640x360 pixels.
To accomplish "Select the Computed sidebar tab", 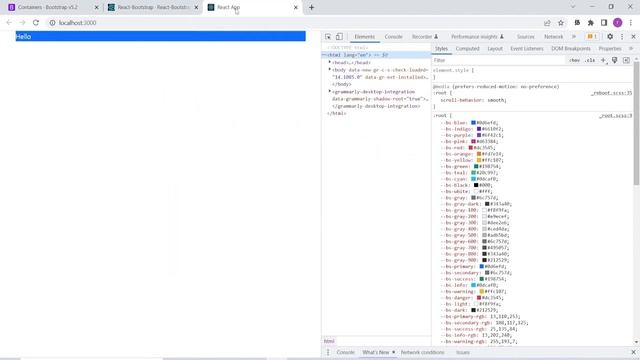I will (x=467, y=49).
